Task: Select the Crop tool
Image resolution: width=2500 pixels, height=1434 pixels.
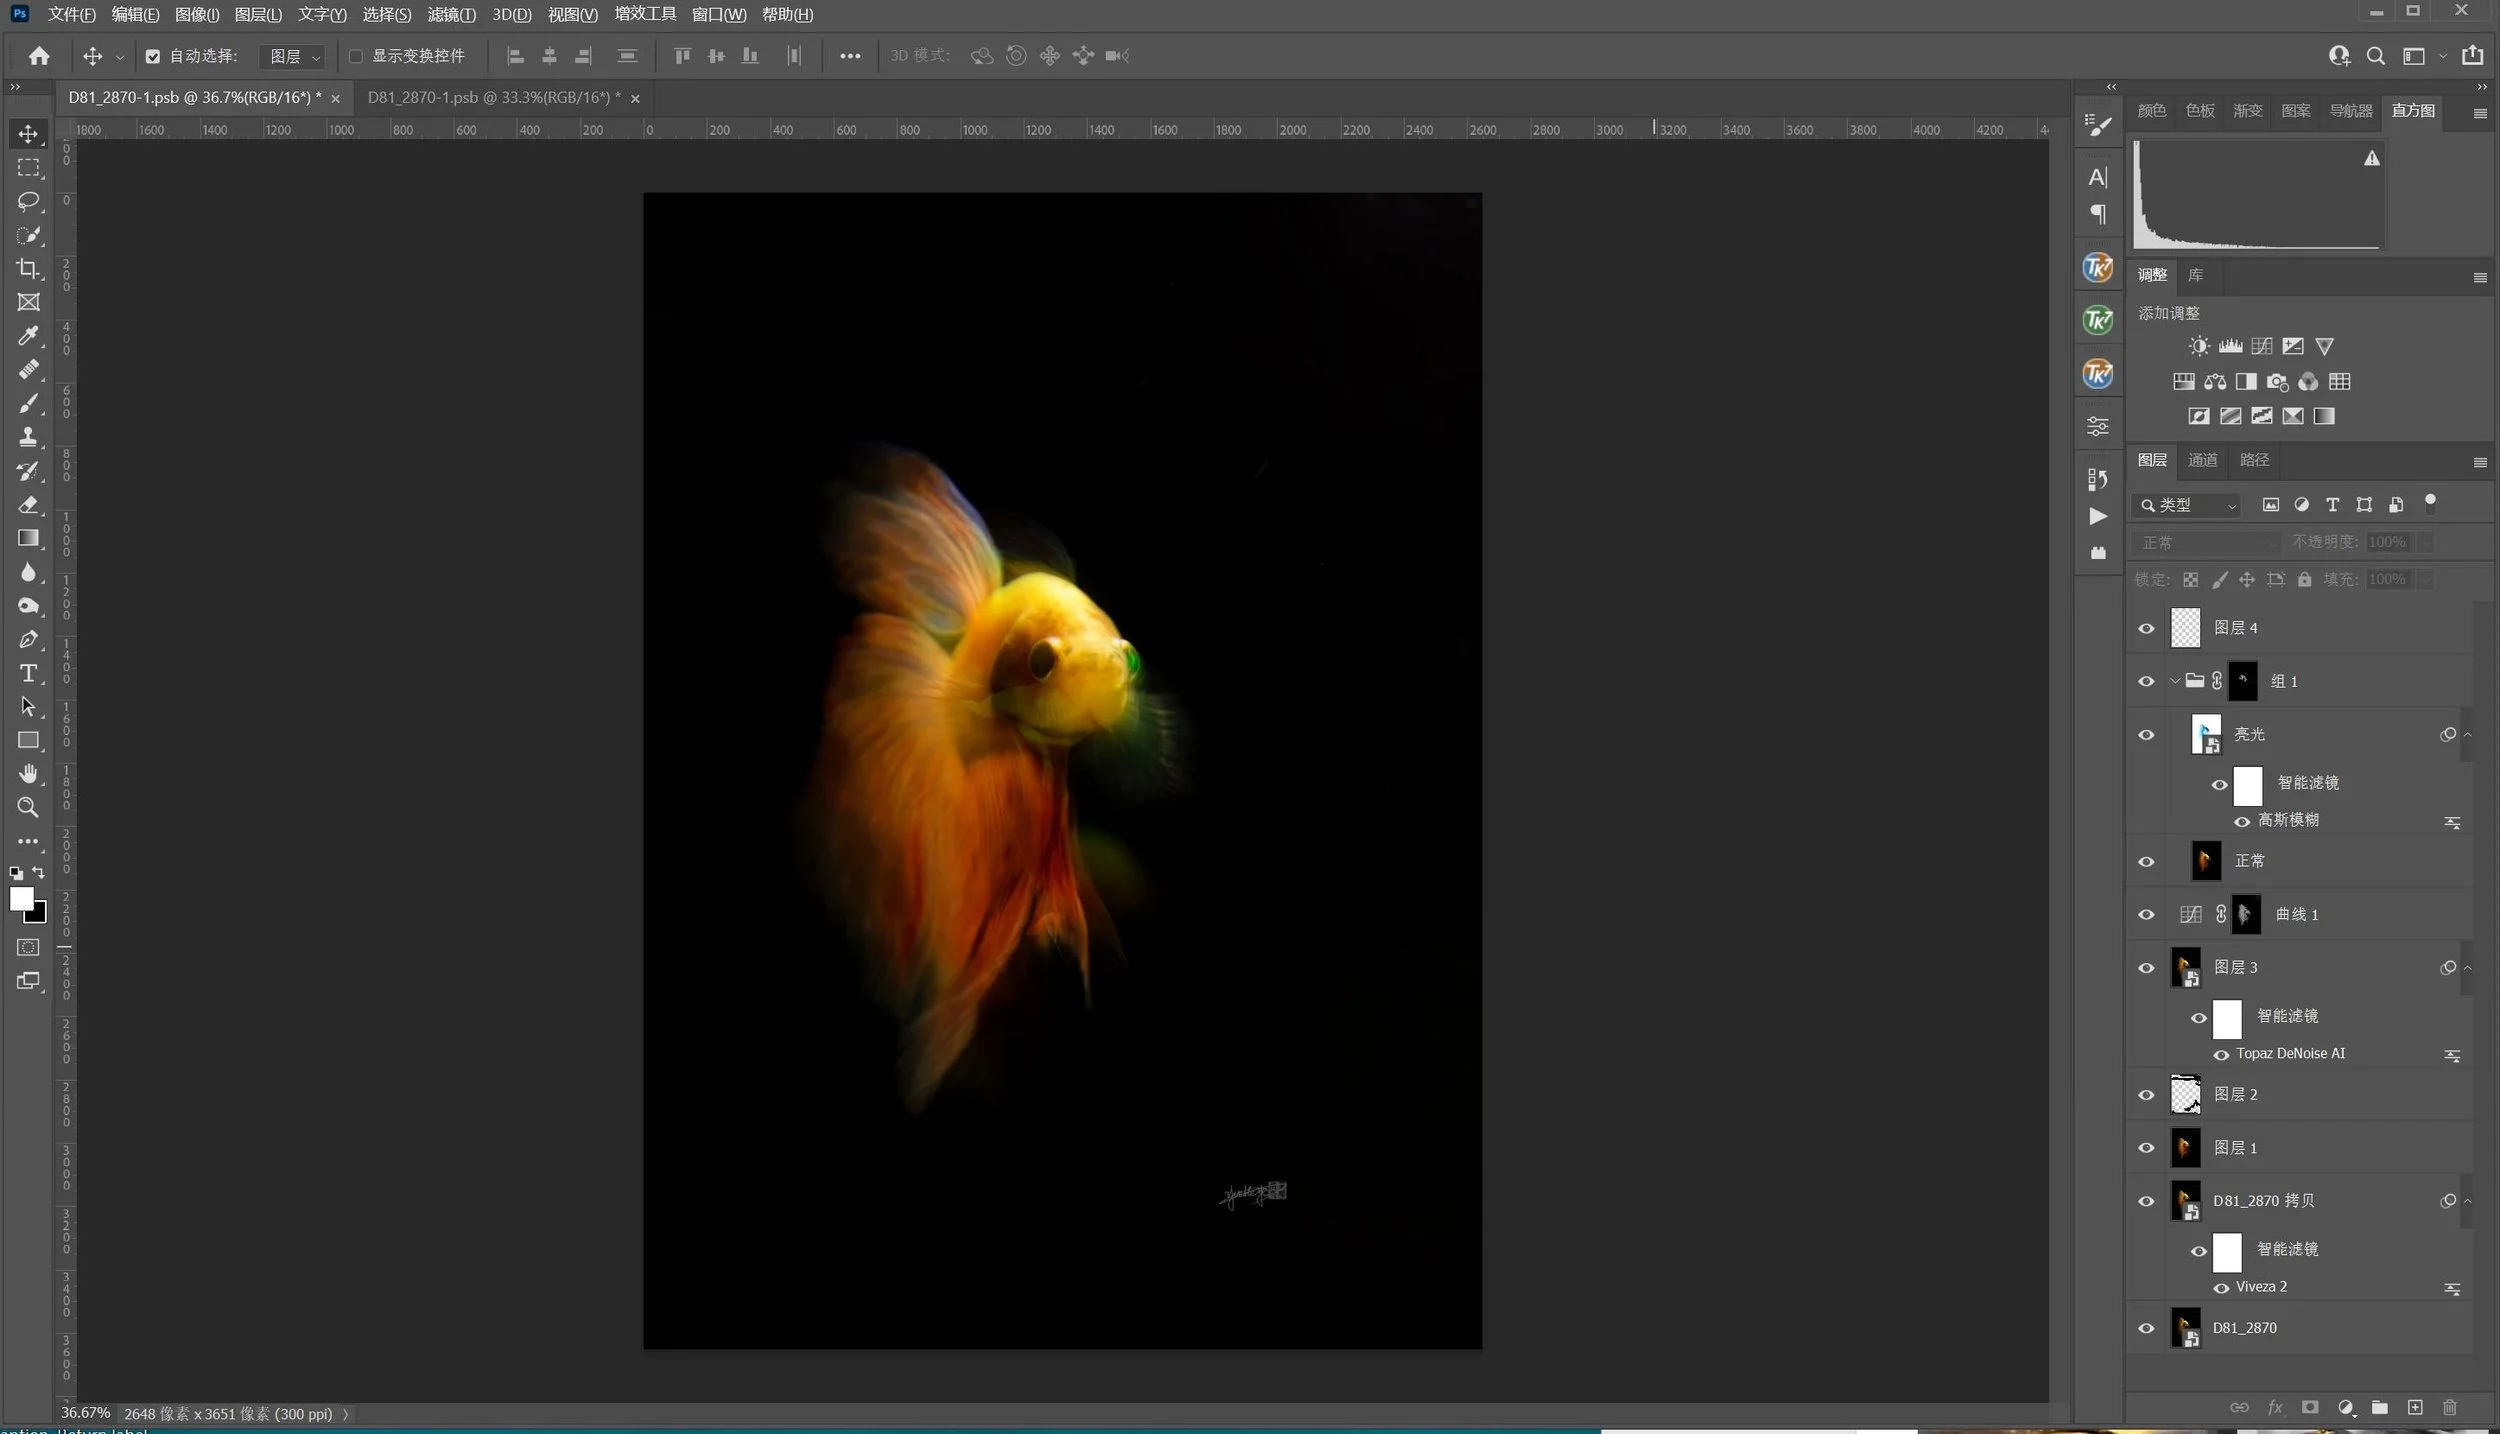Action: 28,268
